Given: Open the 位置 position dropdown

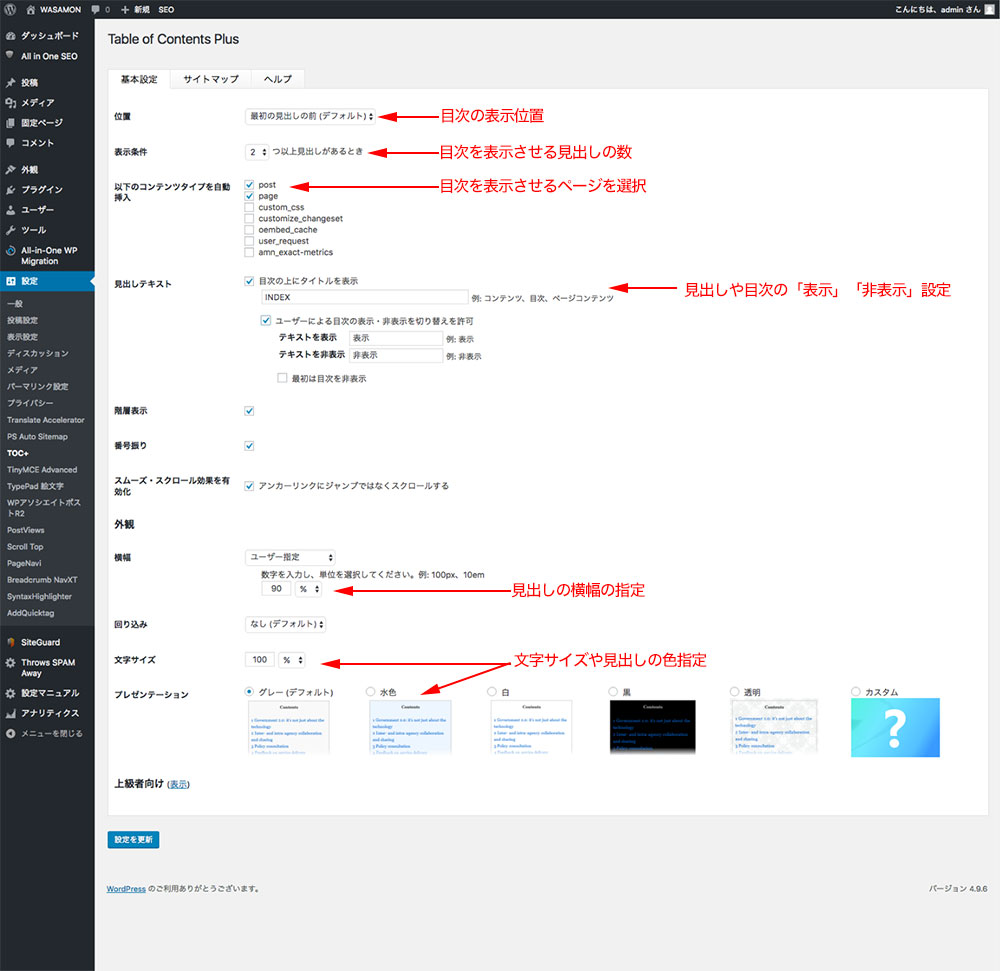Looking at the screenshot, I should coord(311,116).
